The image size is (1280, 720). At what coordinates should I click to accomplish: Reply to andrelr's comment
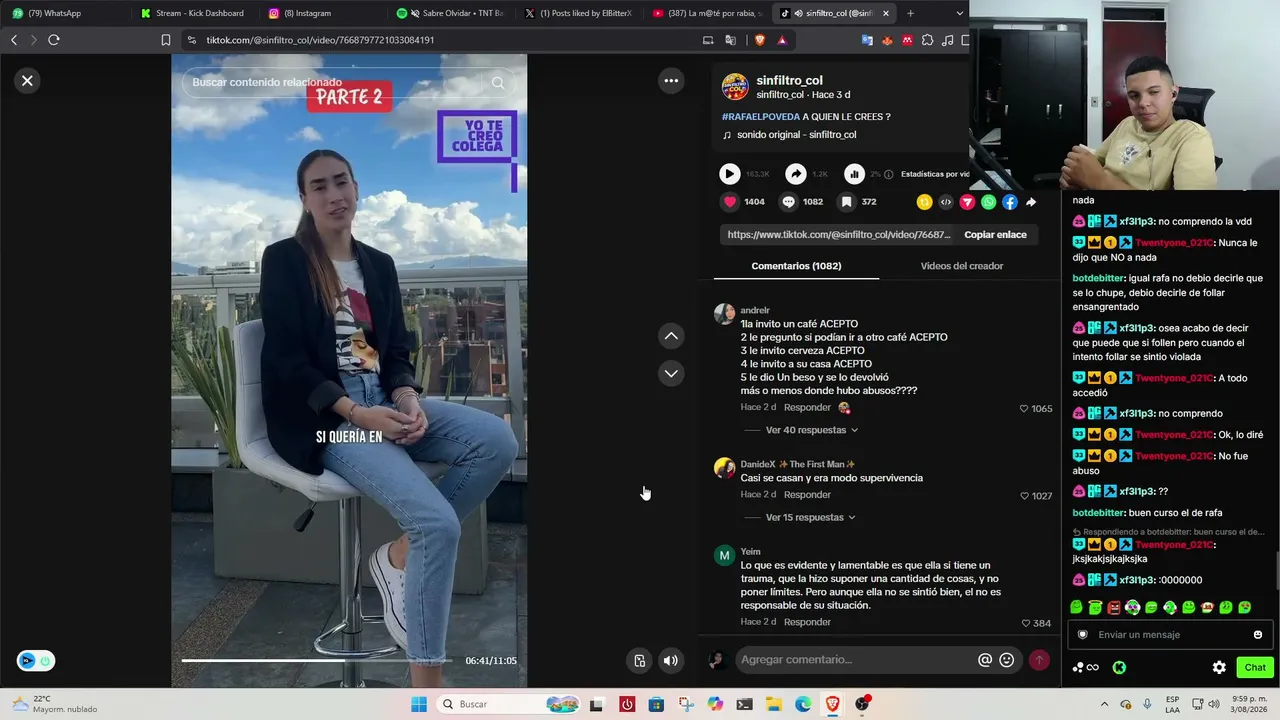point(807,407)
